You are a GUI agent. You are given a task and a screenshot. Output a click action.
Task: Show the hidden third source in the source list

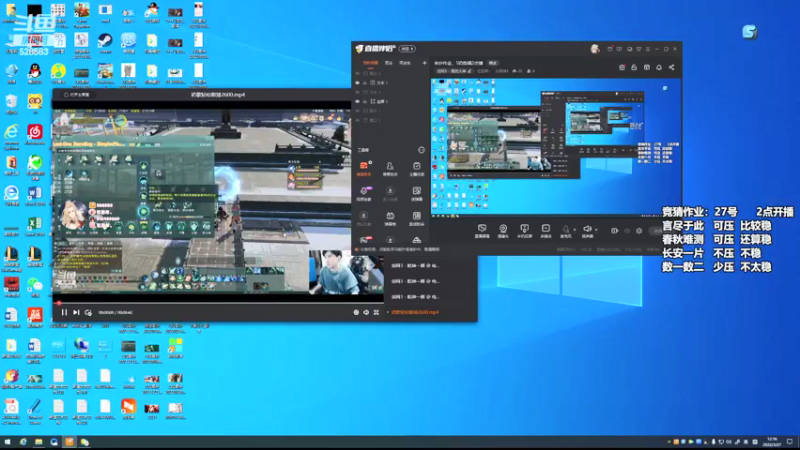tap(358, 92)
